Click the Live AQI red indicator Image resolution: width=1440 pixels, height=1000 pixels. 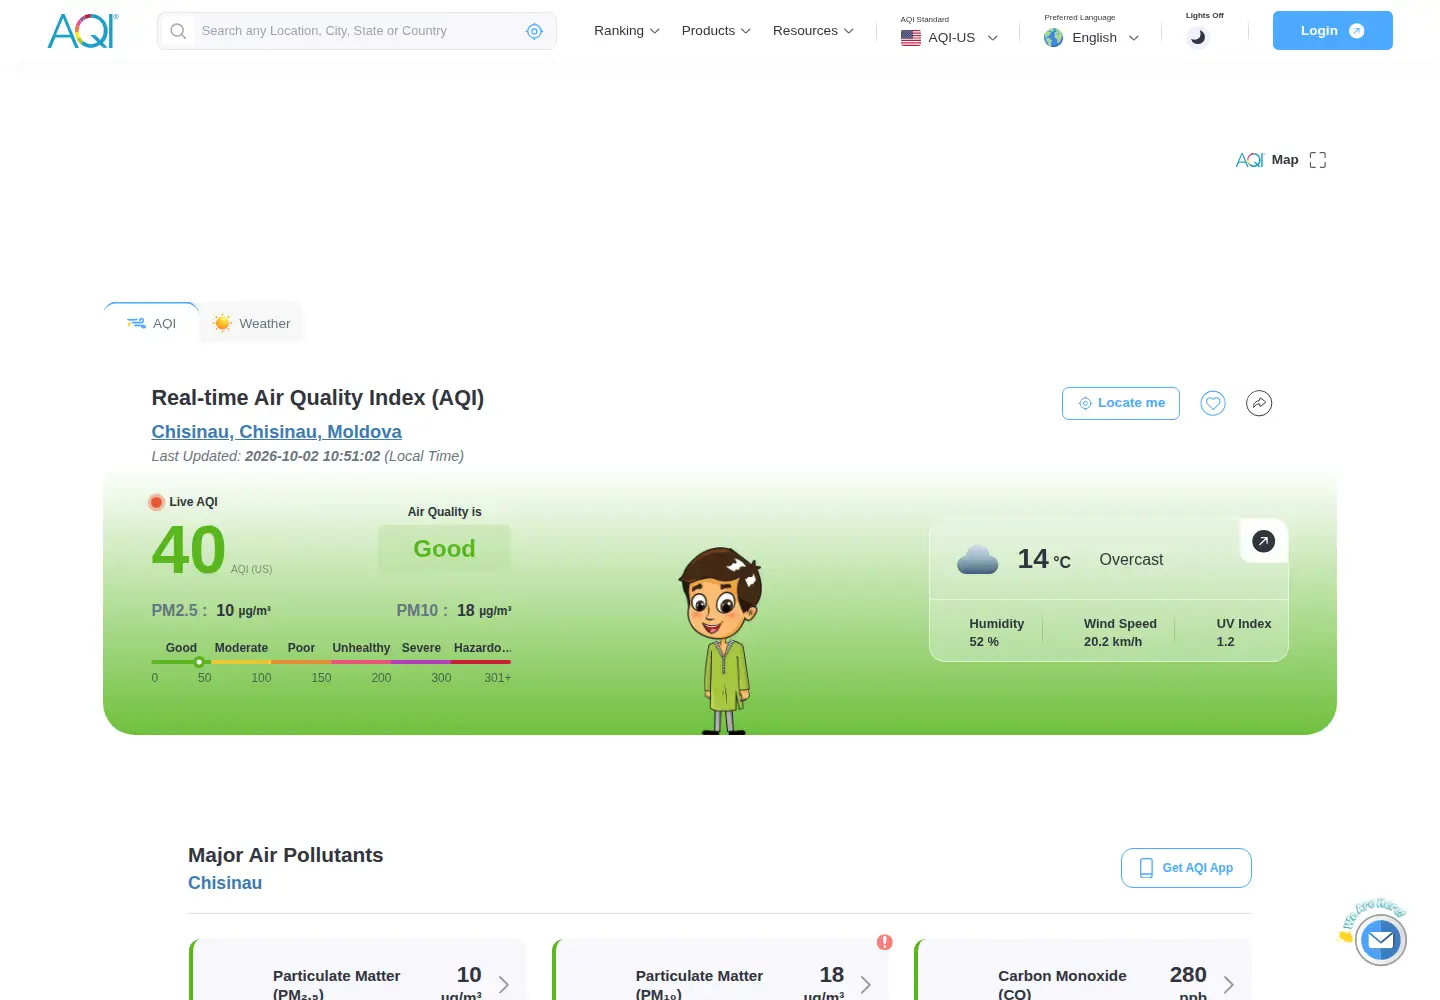(x=156, y=502)
